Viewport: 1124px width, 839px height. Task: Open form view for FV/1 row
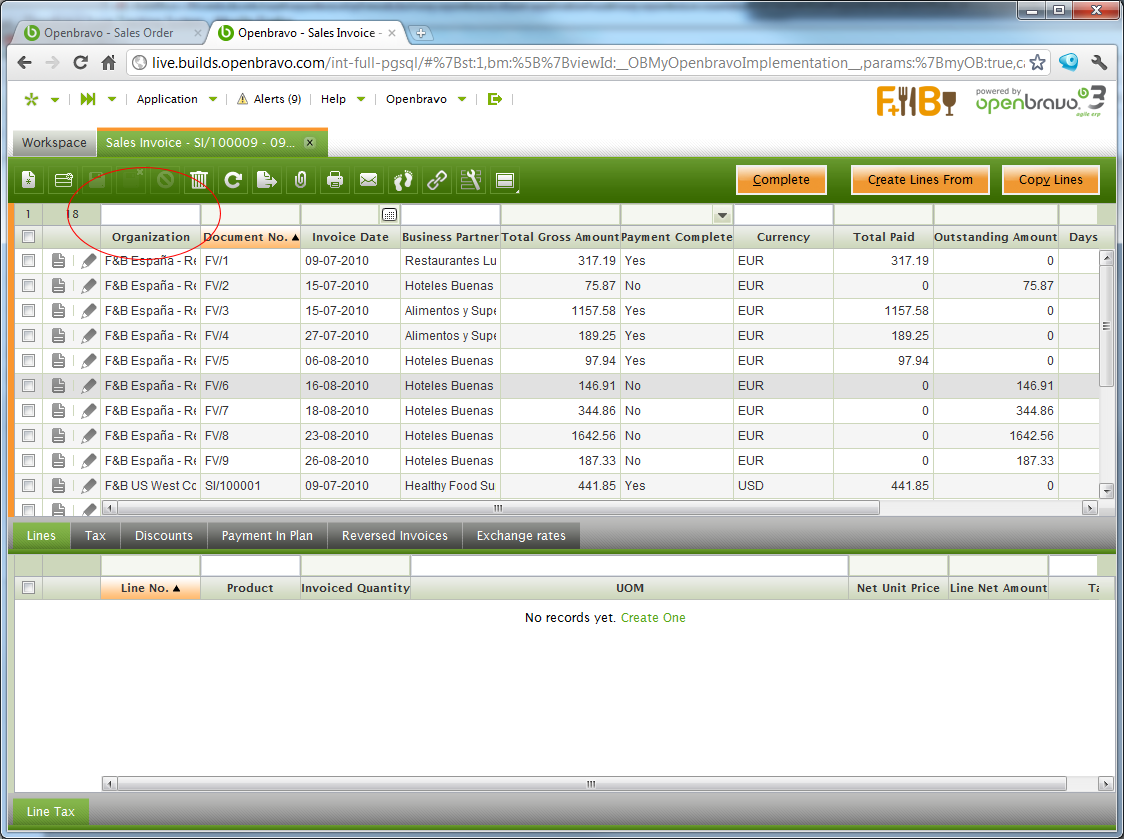tap(58, 261)
